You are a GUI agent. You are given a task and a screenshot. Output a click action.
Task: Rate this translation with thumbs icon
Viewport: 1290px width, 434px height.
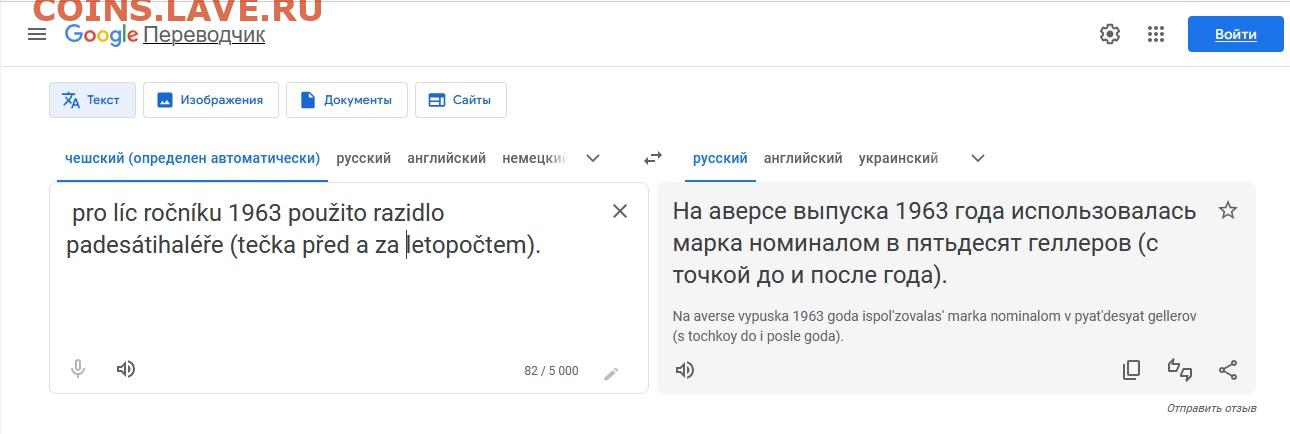pyautogui.click(x=1180, y=370)
